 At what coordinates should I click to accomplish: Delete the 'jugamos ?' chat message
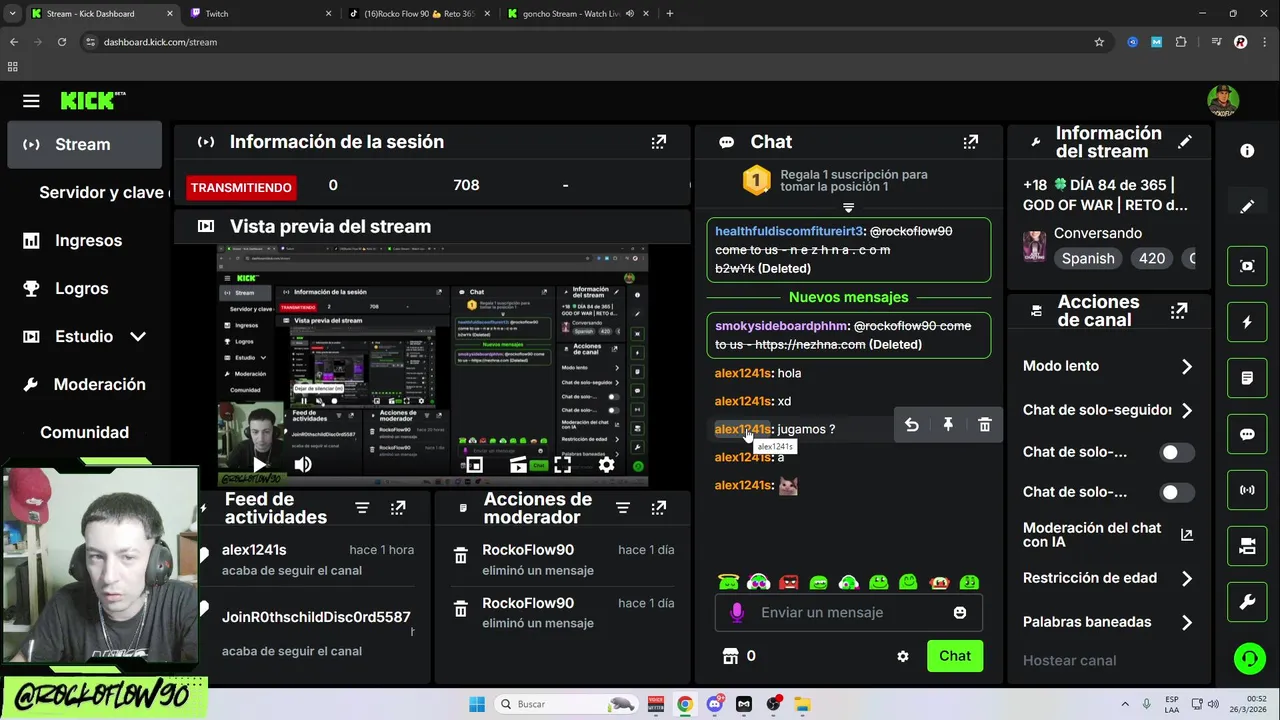click(x=984, y=425)
